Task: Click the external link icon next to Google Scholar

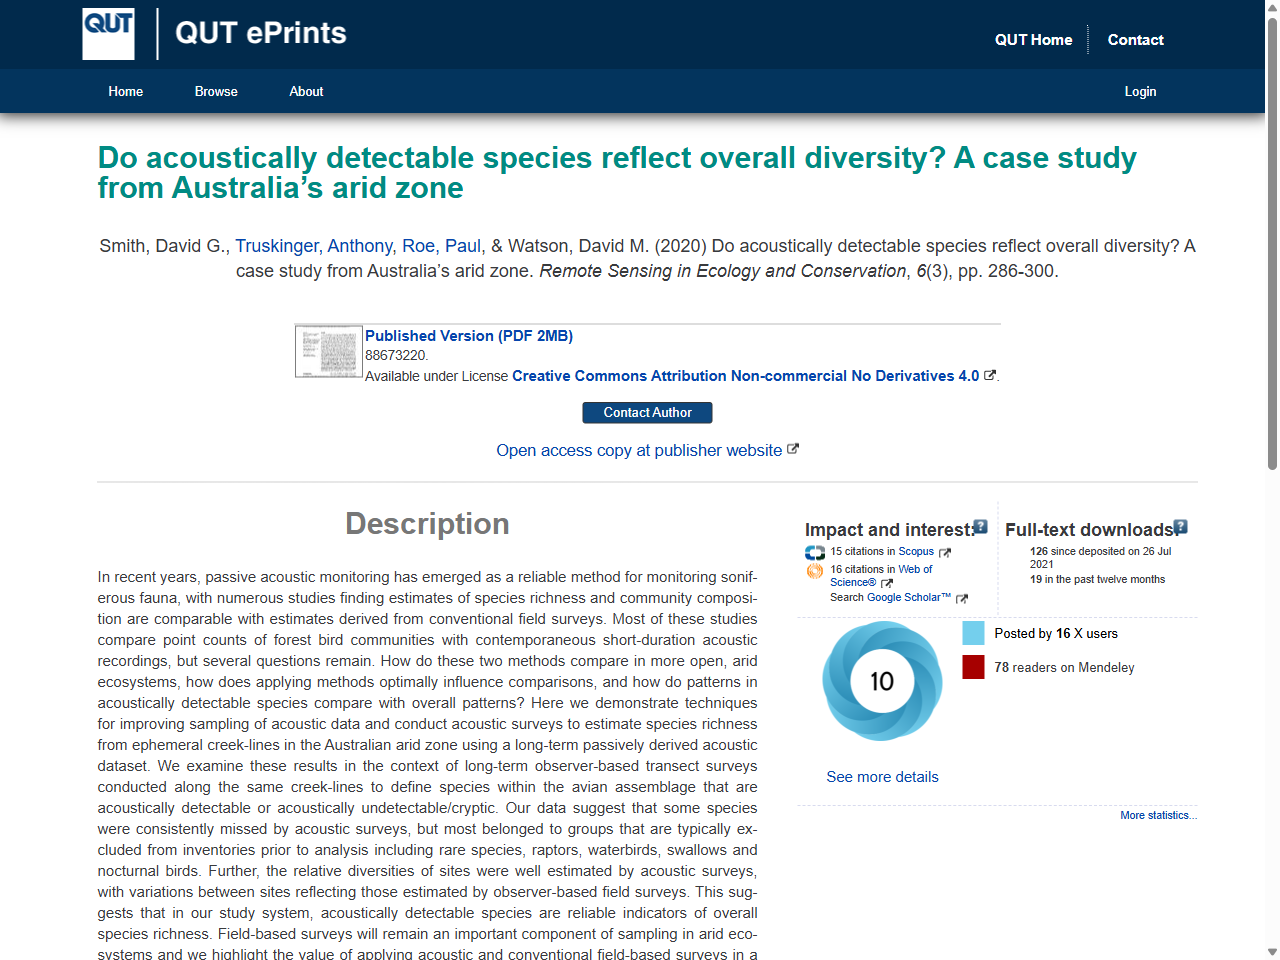Action: click(x=962, y=599)
